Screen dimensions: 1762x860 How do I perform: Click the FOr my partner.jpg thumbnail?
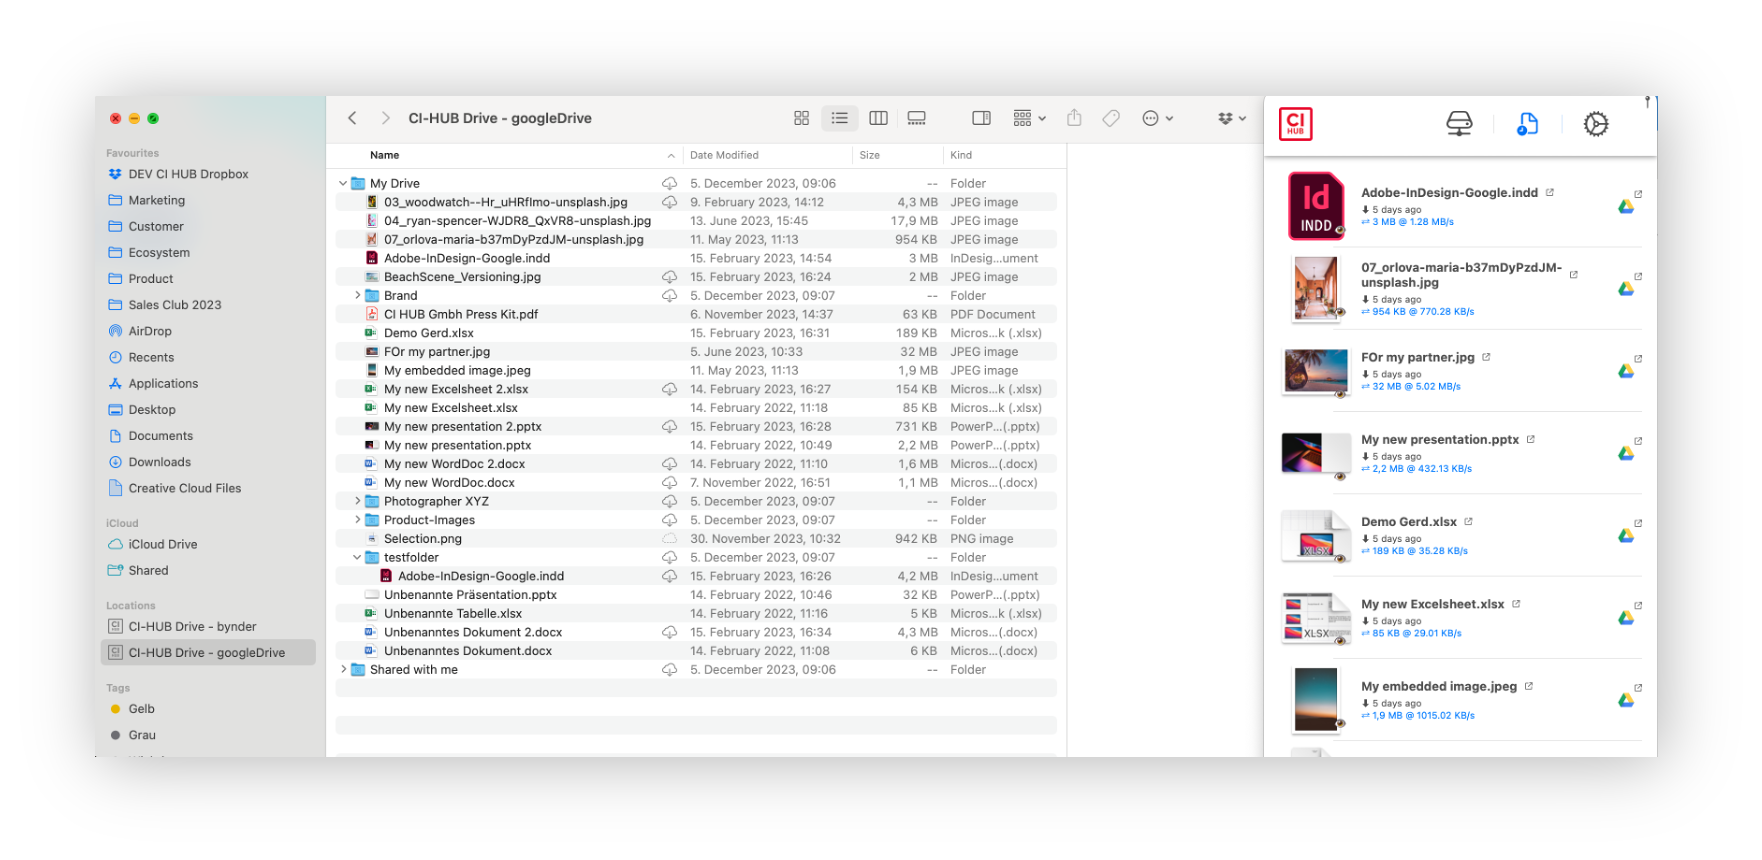pos(1315,372)
